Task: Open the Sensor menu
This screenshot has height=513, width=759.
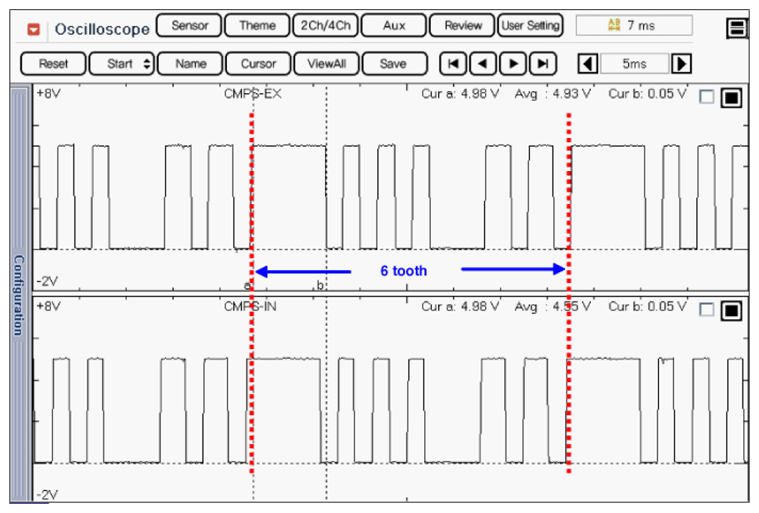Action: point(189,26)
